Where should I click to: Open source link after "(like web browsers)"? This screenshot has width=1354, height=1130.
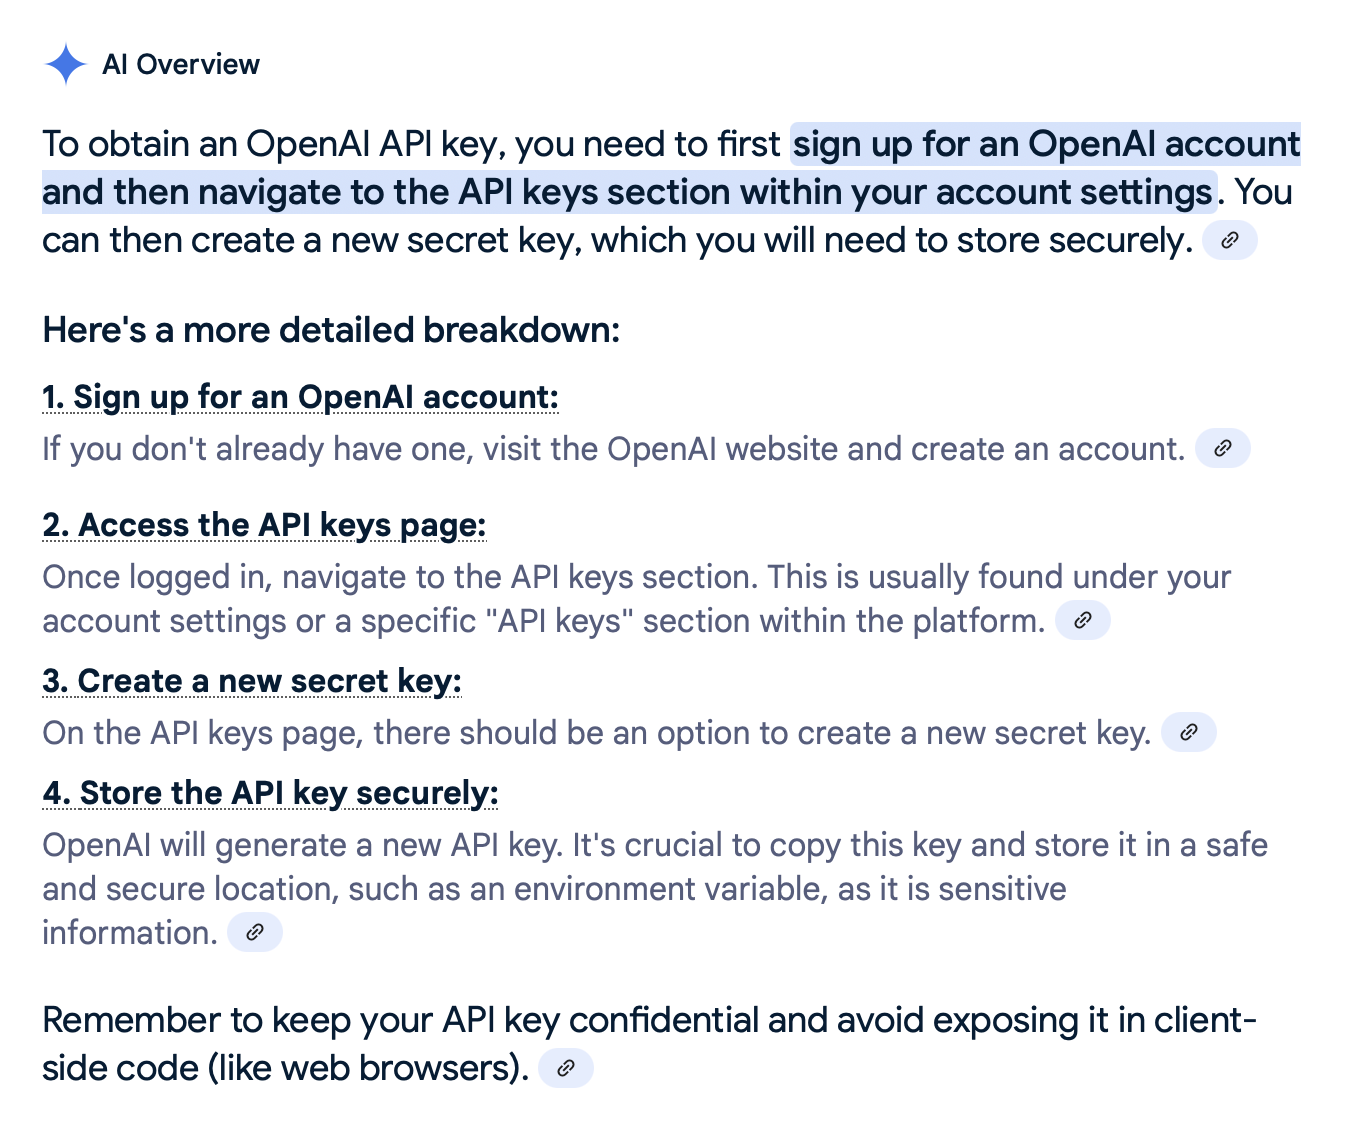565,1068
